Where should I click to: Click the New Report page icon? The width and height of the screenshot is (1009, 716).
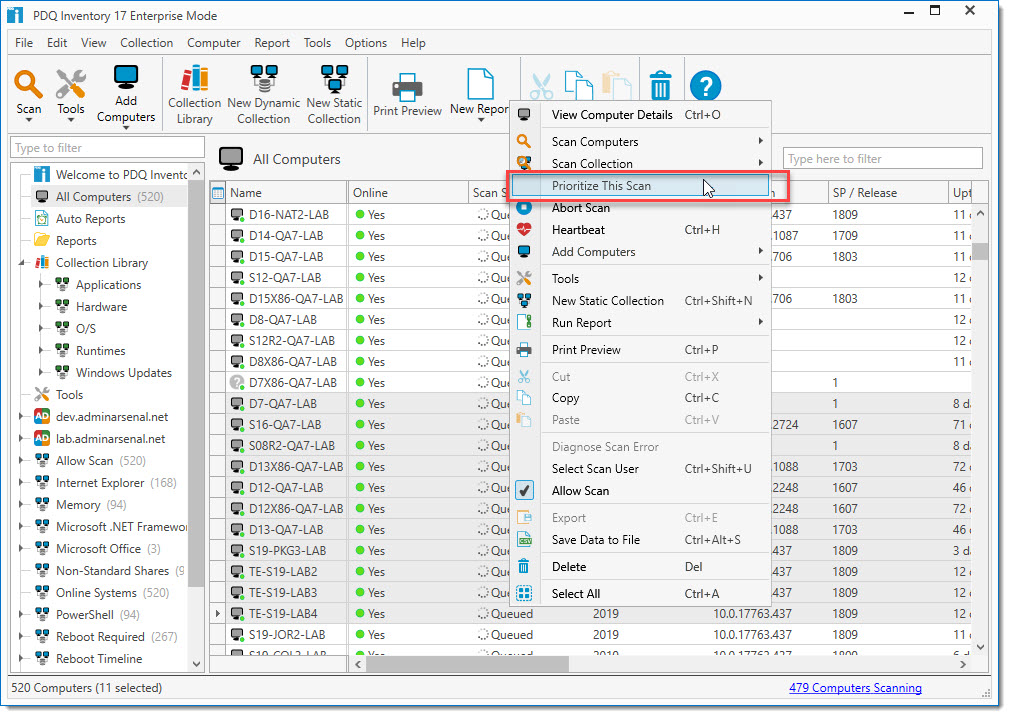pos(480,84)
